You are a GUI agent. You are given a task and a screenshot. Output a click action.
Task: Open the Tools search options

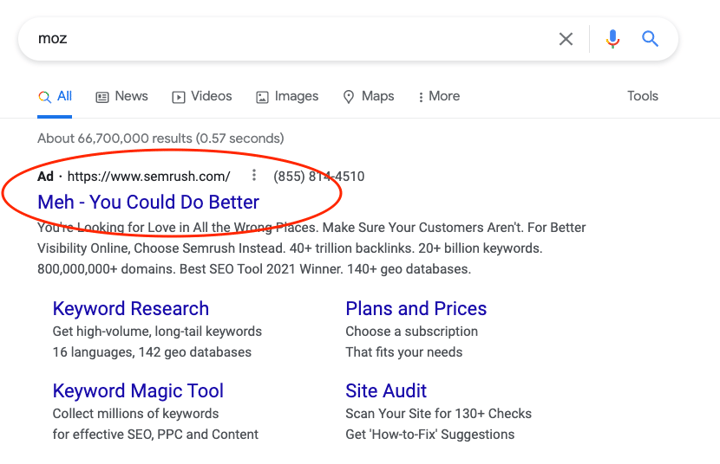[643, 96]
